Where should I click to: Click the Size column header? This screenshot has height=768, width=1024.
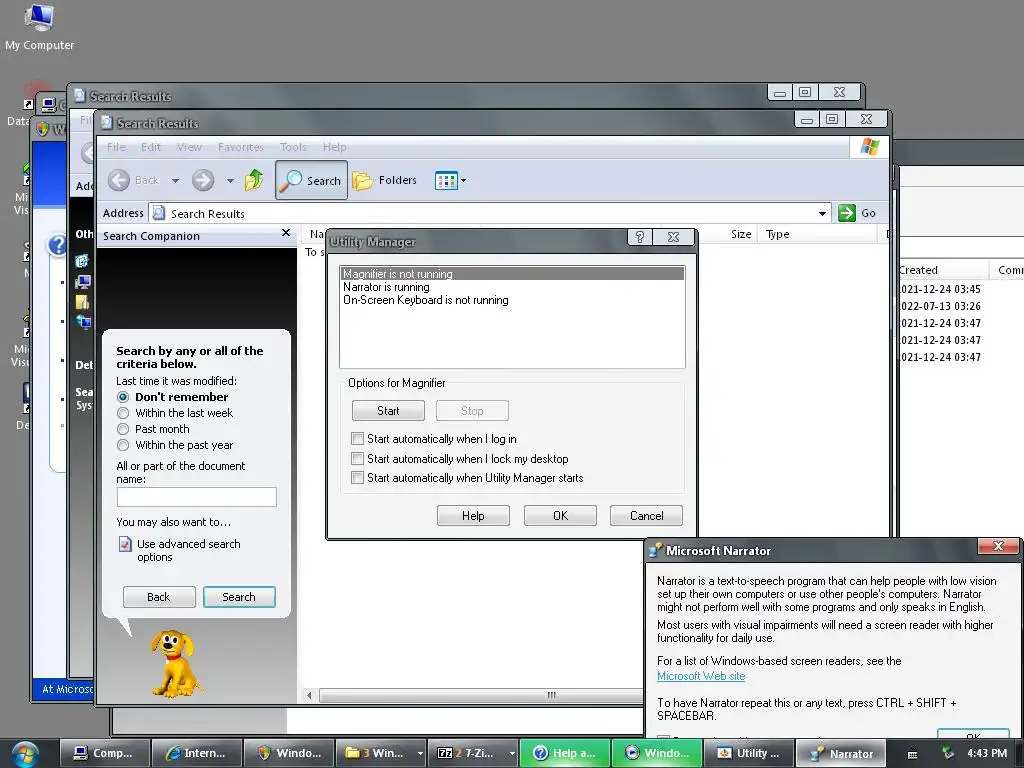741,234
